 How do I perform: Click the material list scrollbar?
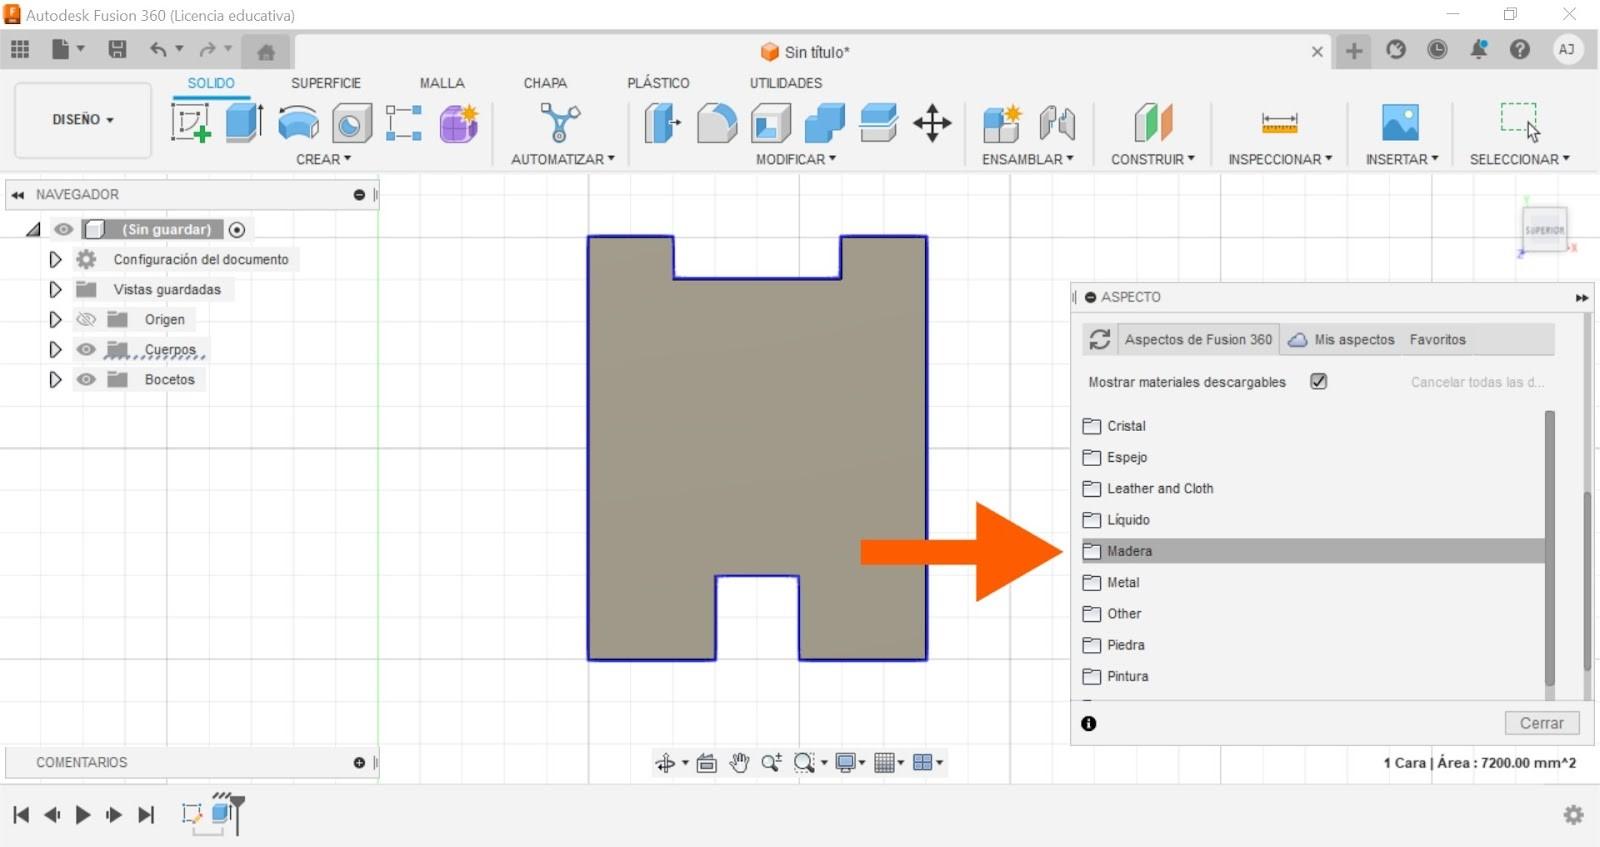(1550, 548)
